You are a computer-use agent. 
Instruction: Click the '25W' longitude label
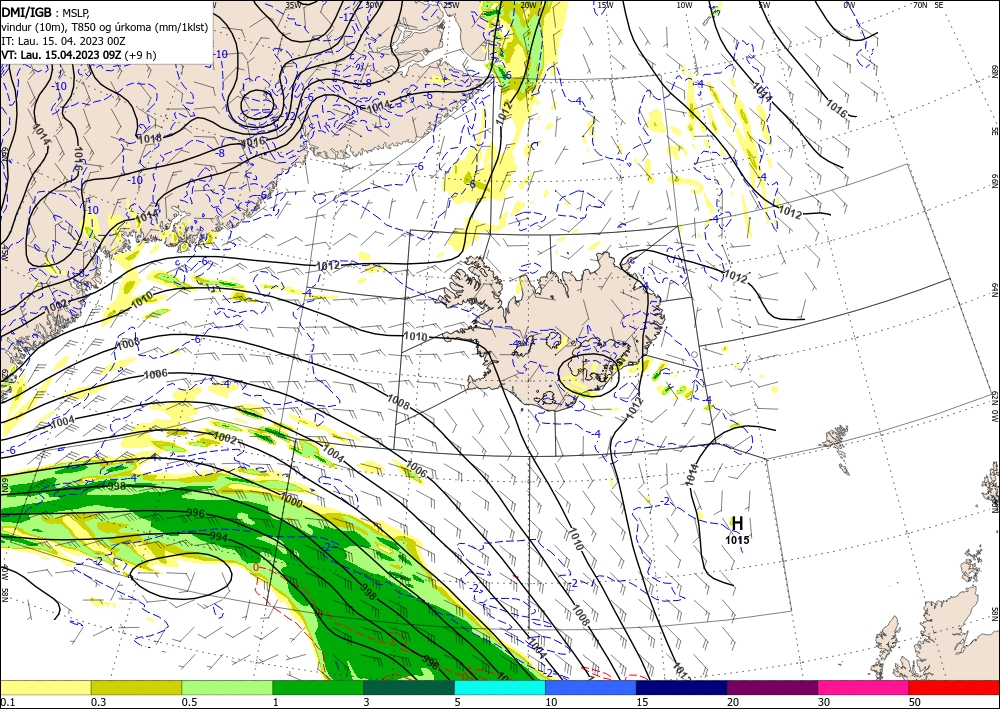click(451, 5)
